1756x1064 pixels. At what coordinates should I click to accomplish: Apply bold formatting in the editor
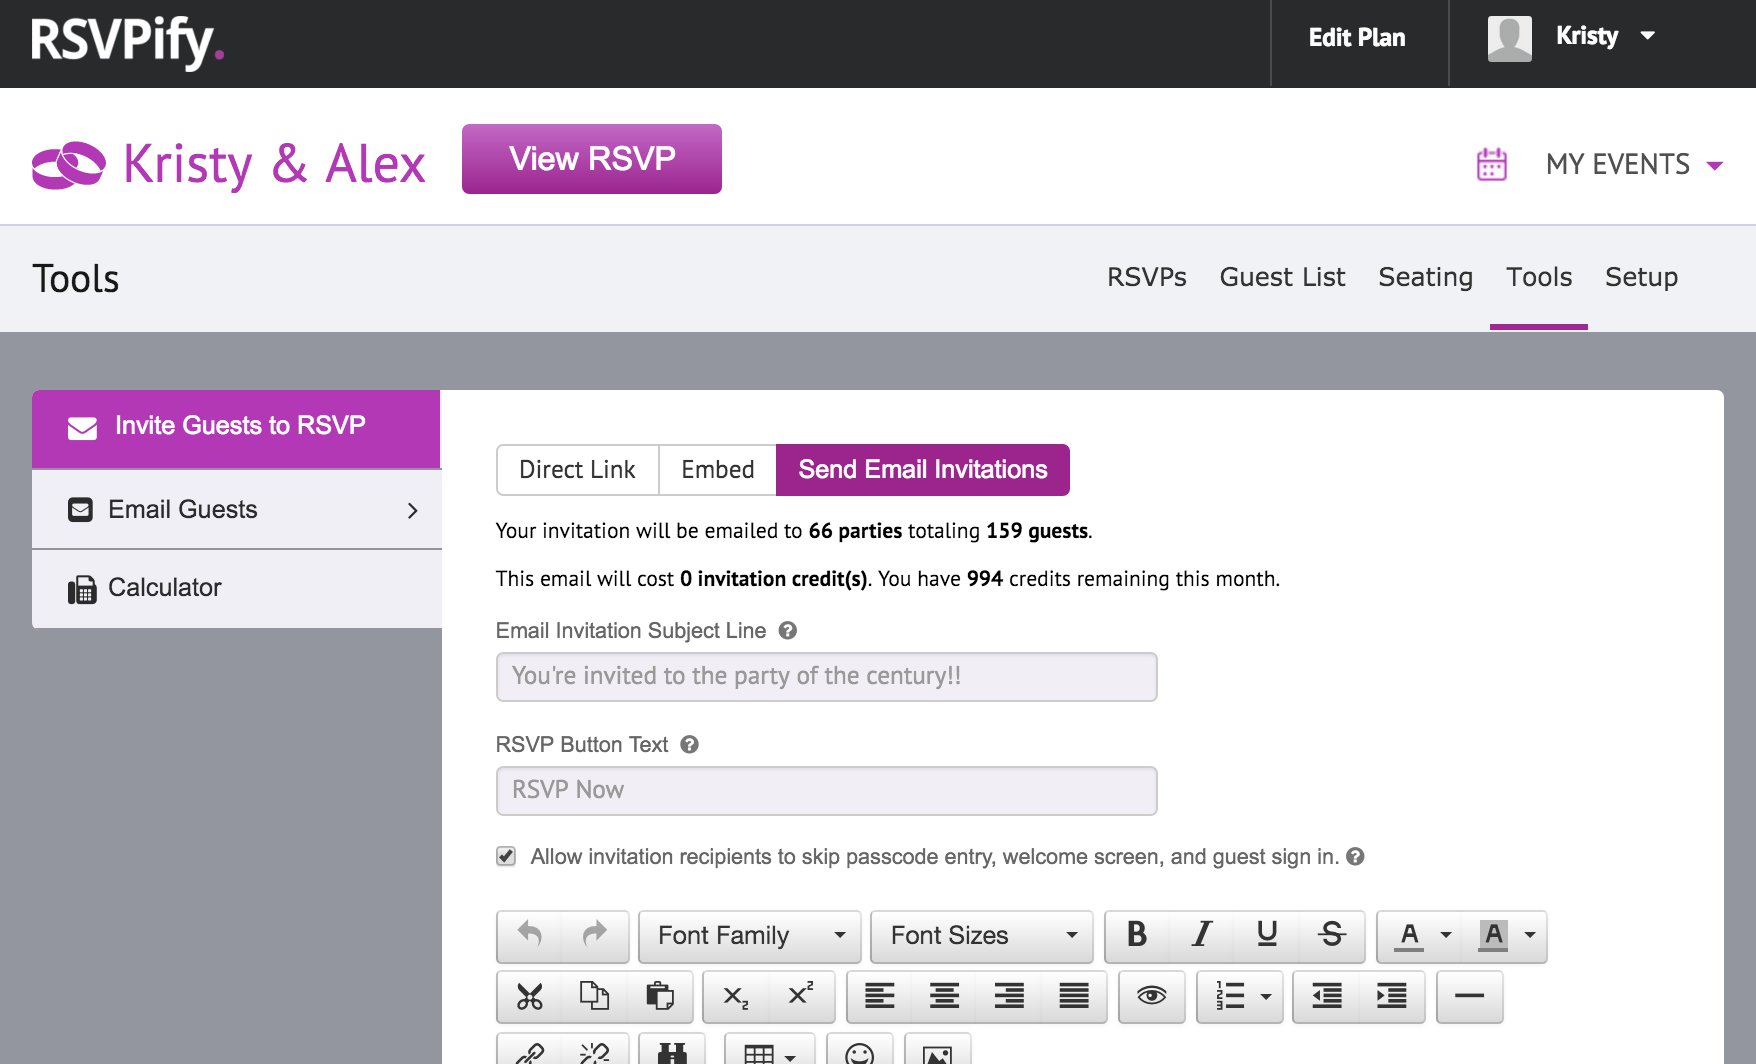click(x=1136, y=936)
